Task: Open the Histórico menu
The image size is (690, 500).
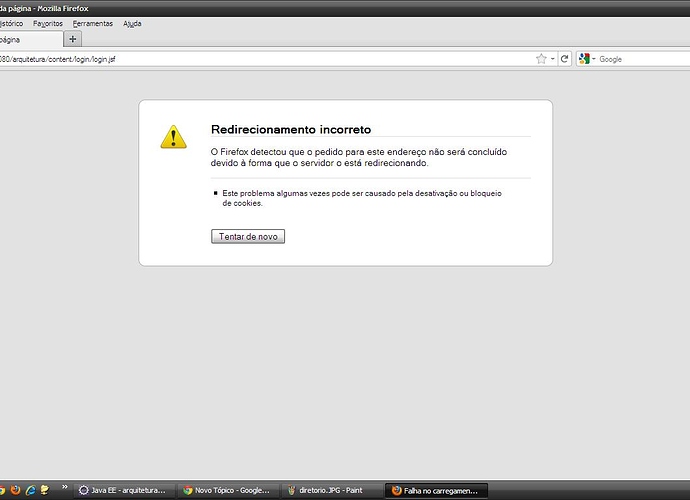Action: 11,24
